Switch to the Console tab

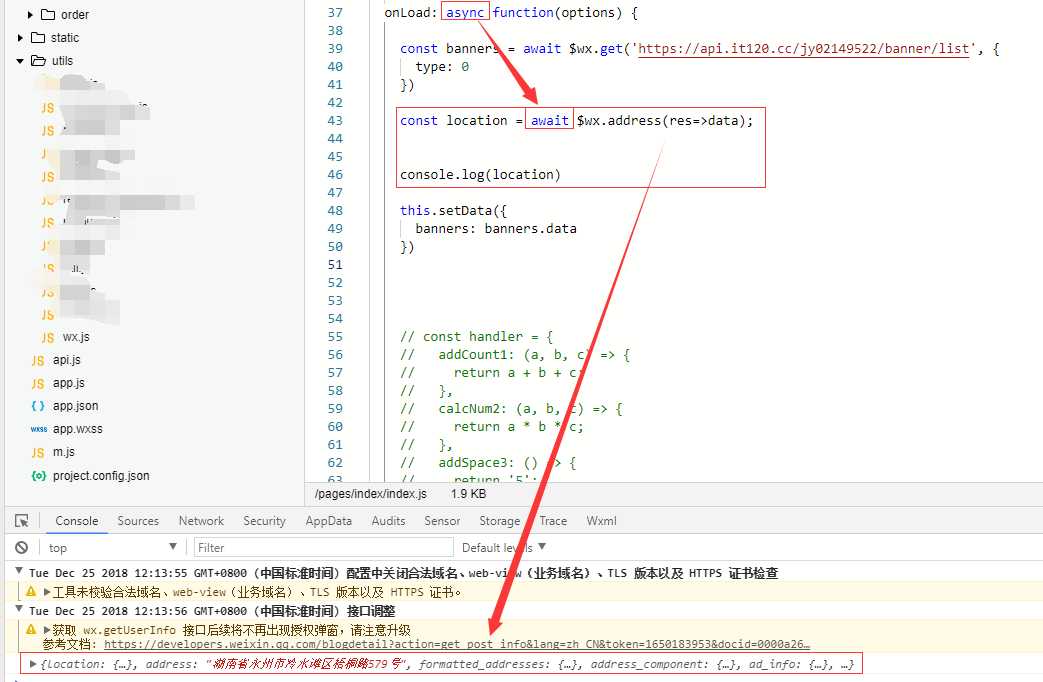pyautogui.click(x=76, y=521)
